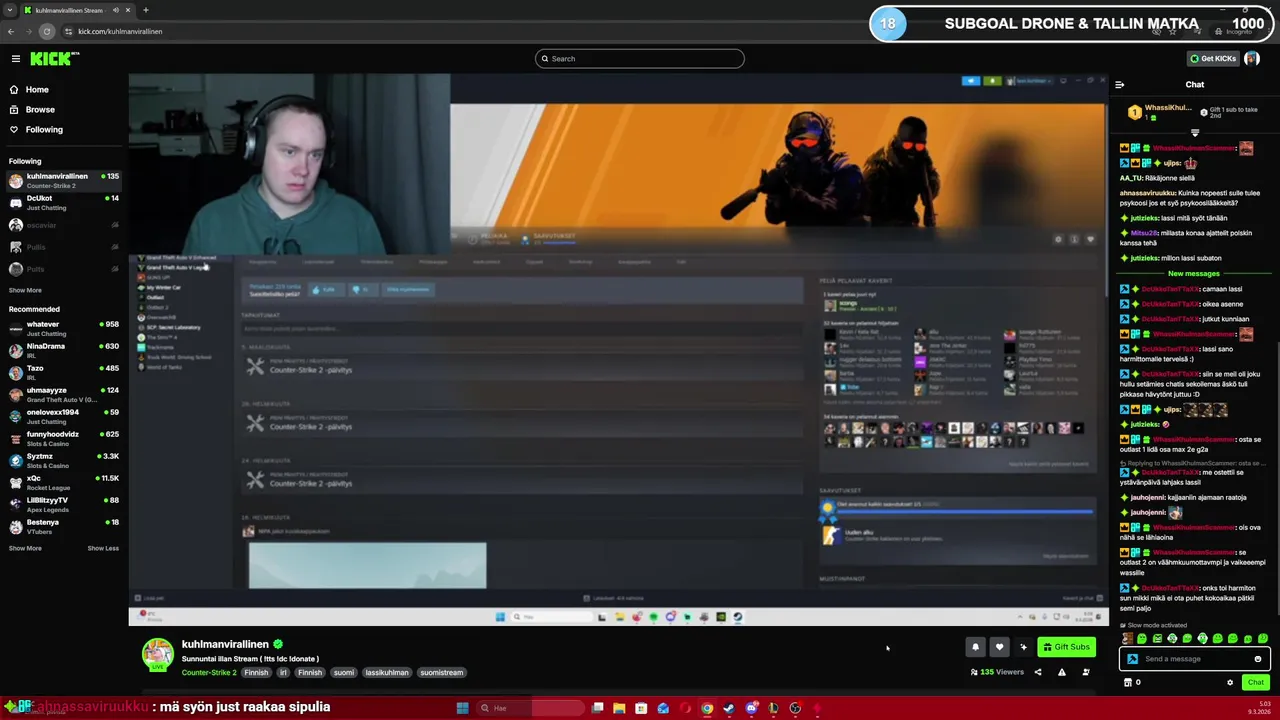Toggle notification bell for the channel

click(975, 647)
